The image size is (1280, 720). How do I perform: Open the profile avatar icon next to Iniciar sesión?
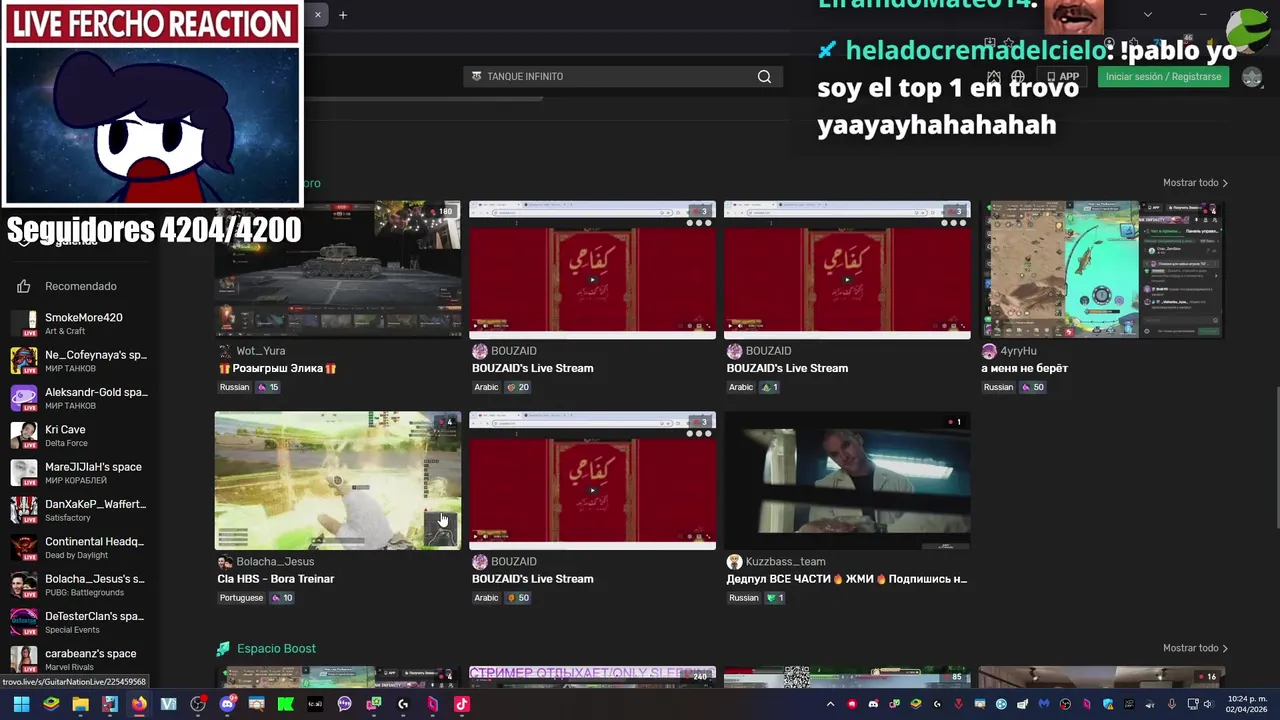click(1252, 77)
